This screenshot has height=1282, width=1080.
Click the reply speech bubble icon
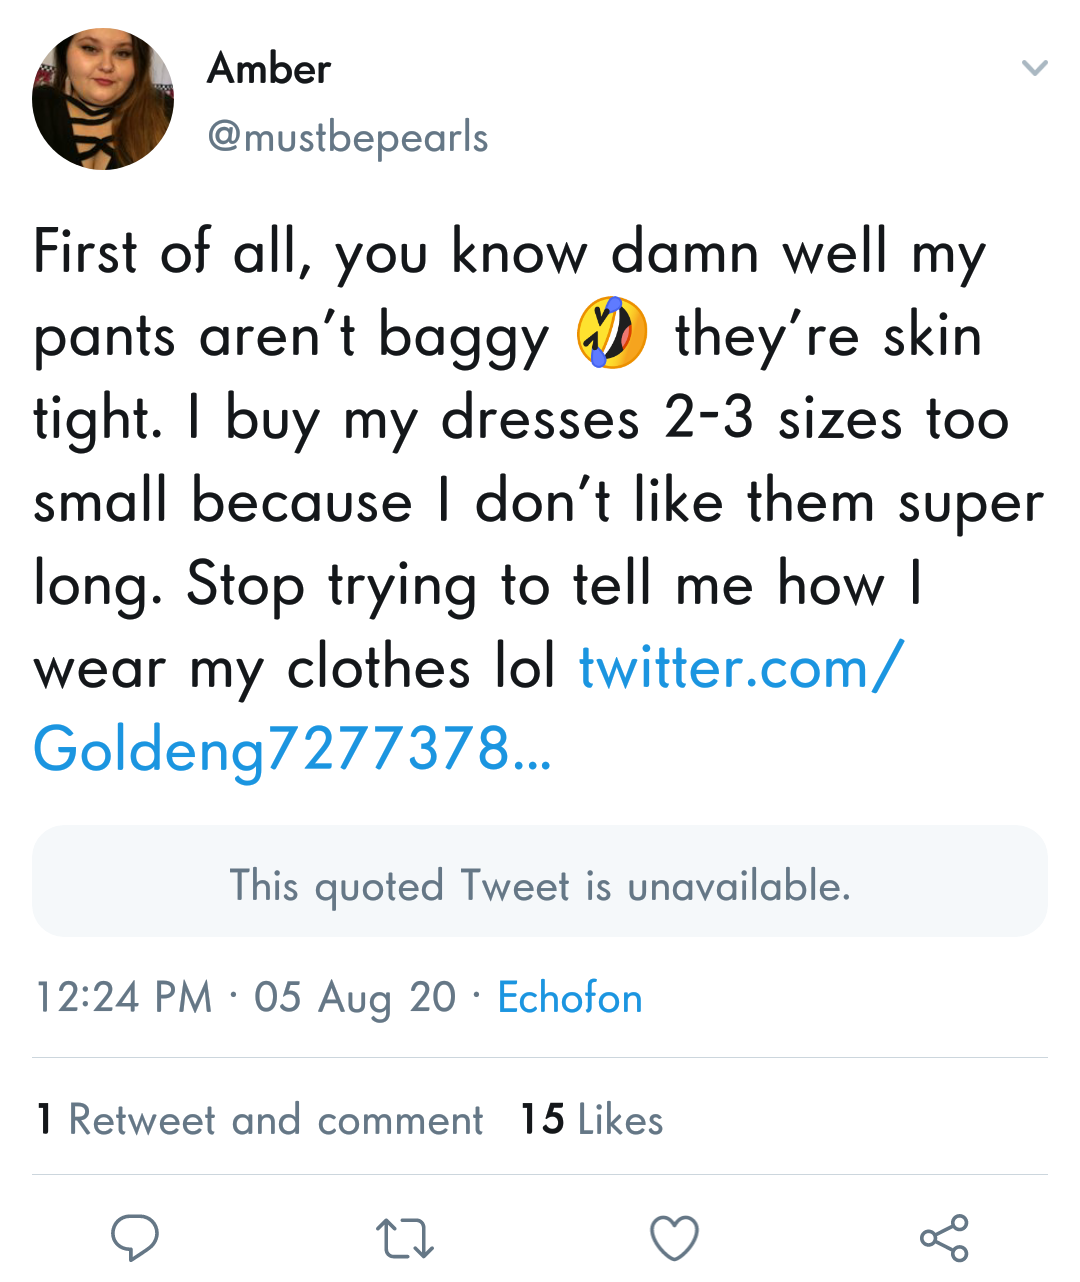pos(134,1238)
